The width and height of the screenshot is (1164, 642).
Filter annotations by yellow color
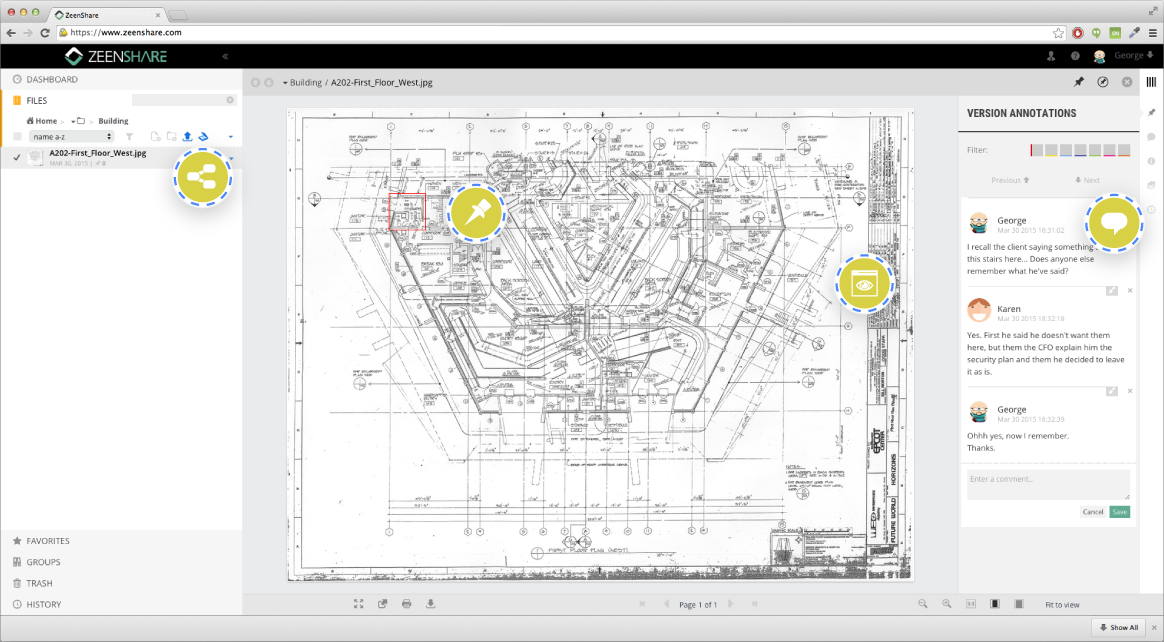click(1051, 150)
